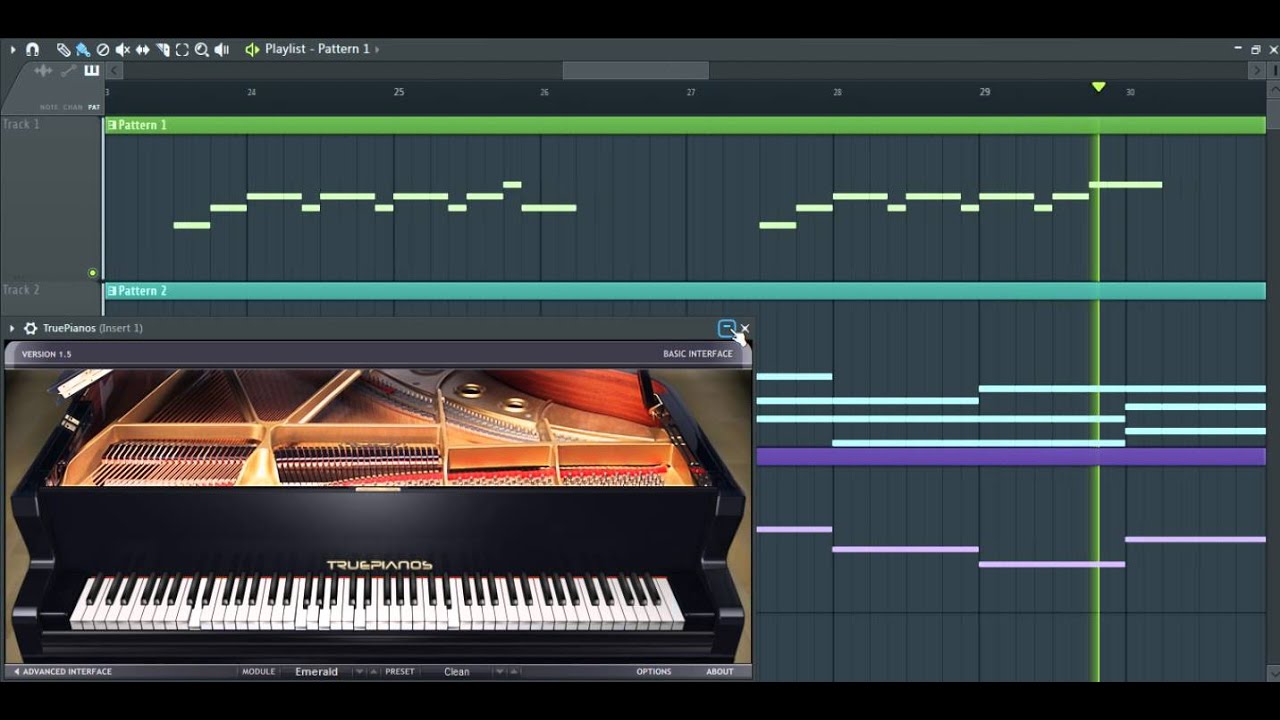This screenshot has width=1280, height=720.
Task: Open the Playlist options menu arrow
Action: 13,49
